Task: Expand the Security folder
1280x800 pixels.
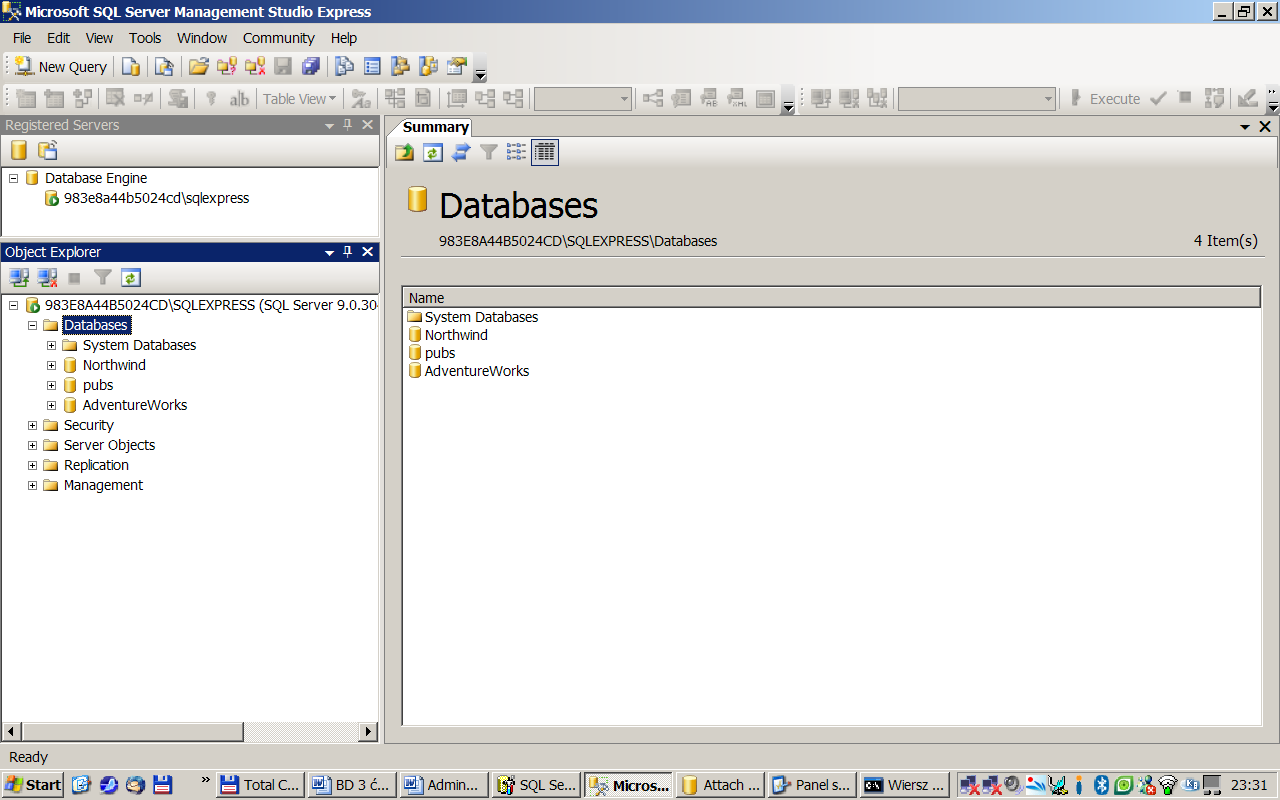Action: [32, 425]
